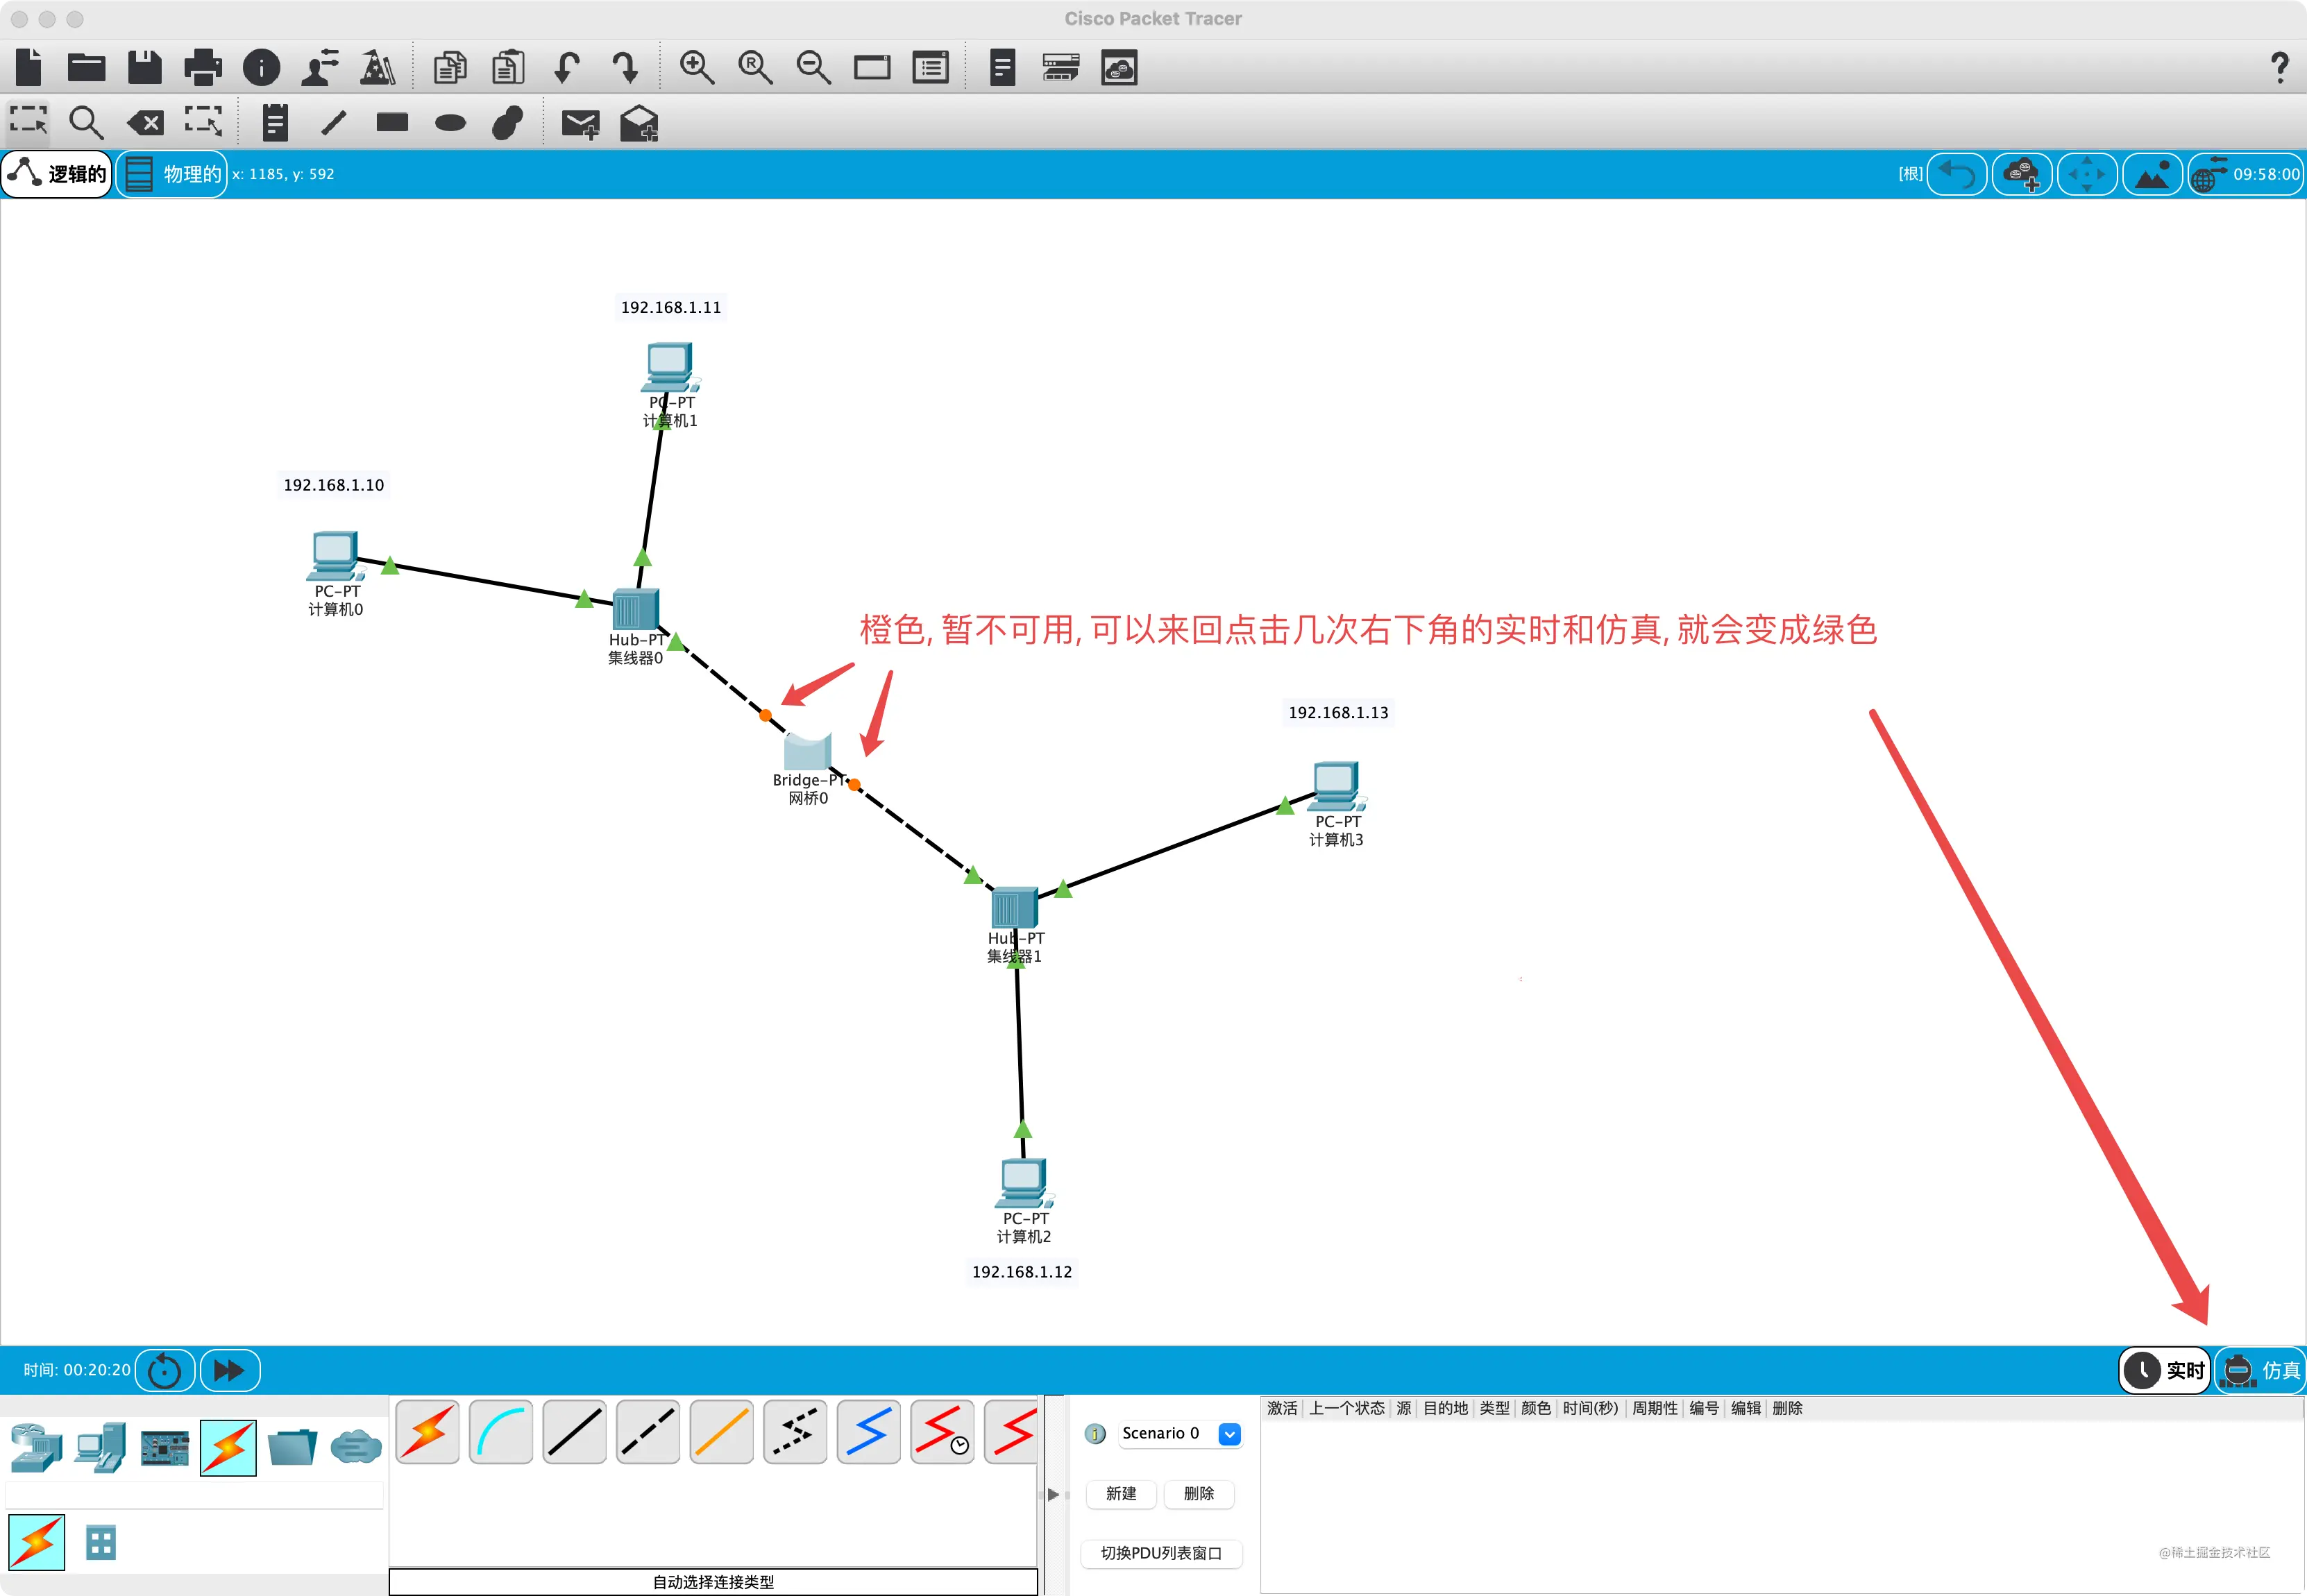Print the workspace with the printer icon

coord(203,67)
